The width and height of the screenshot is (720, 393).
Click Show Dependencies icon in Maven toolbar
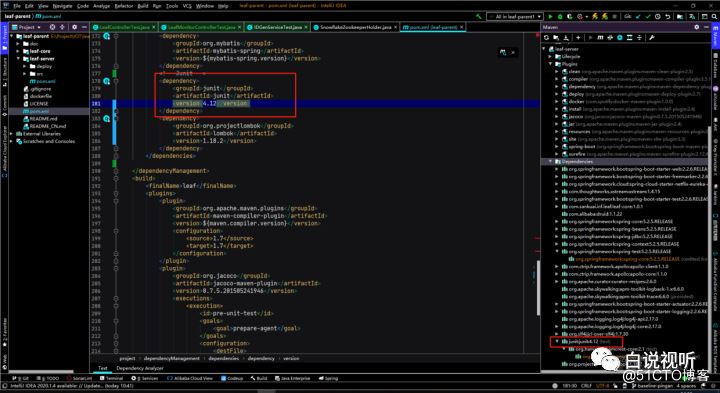[x=630, y=38]
